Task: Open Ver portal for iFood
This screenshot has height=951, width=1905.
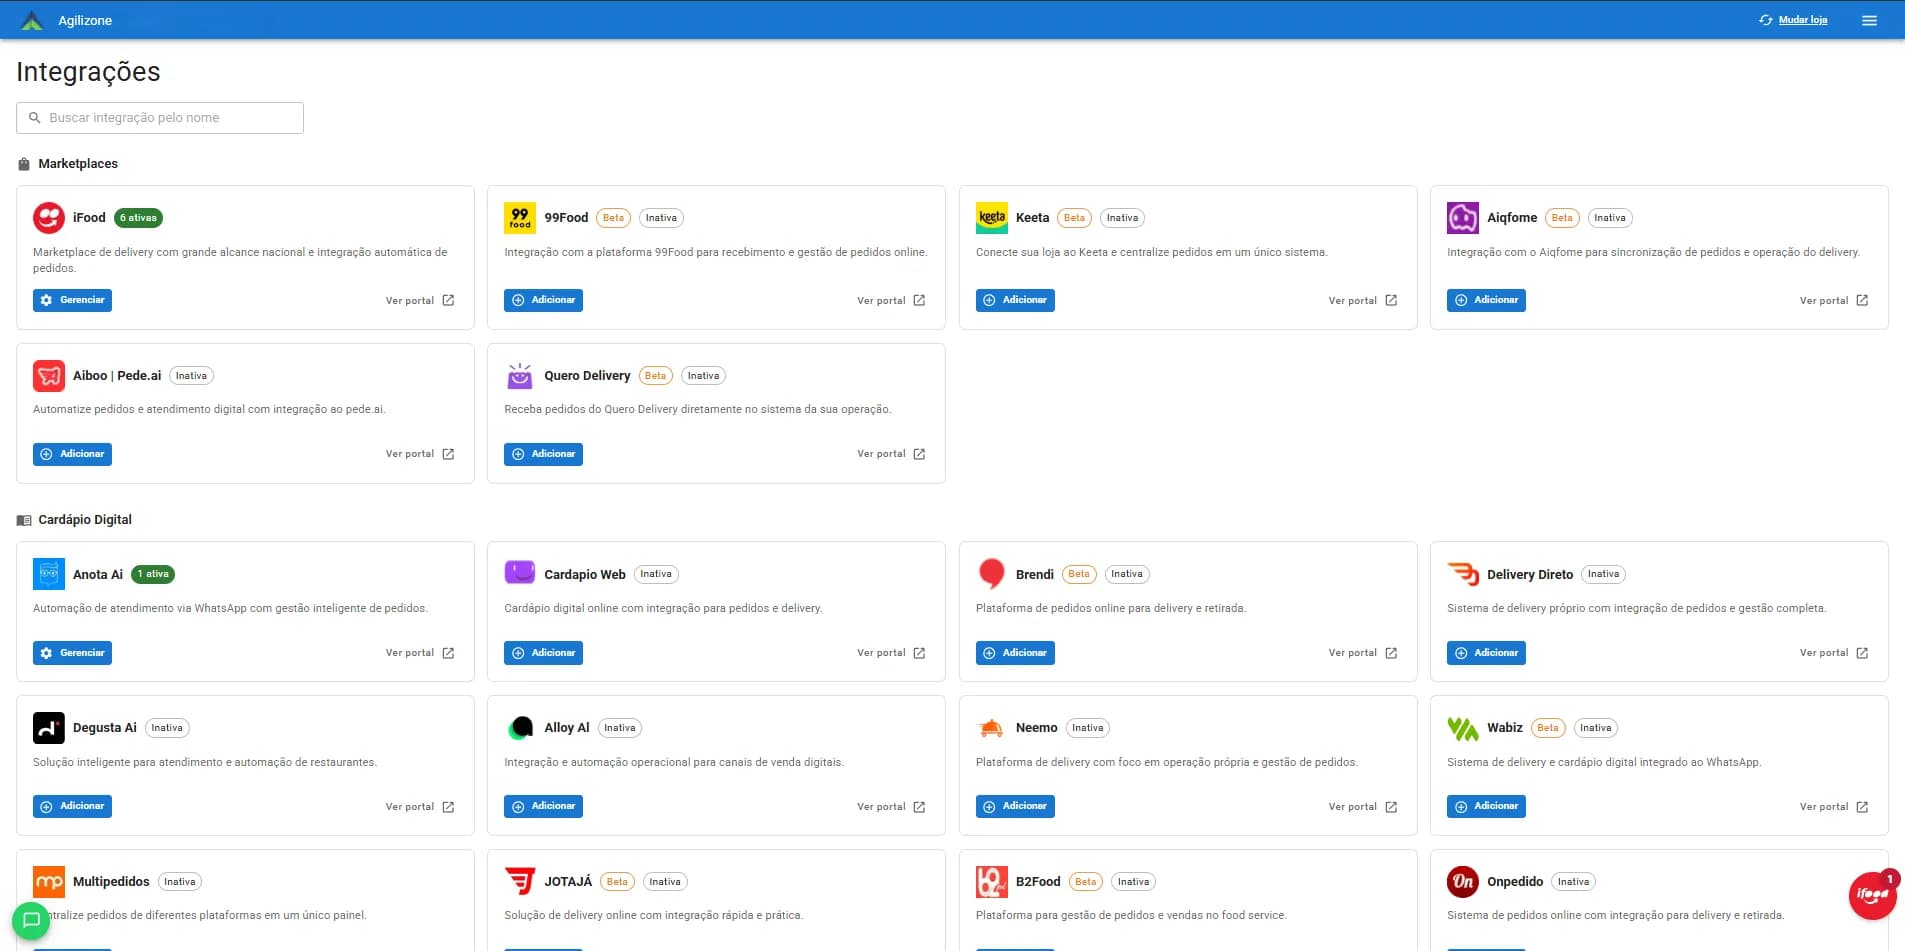Action: [420, 301]
